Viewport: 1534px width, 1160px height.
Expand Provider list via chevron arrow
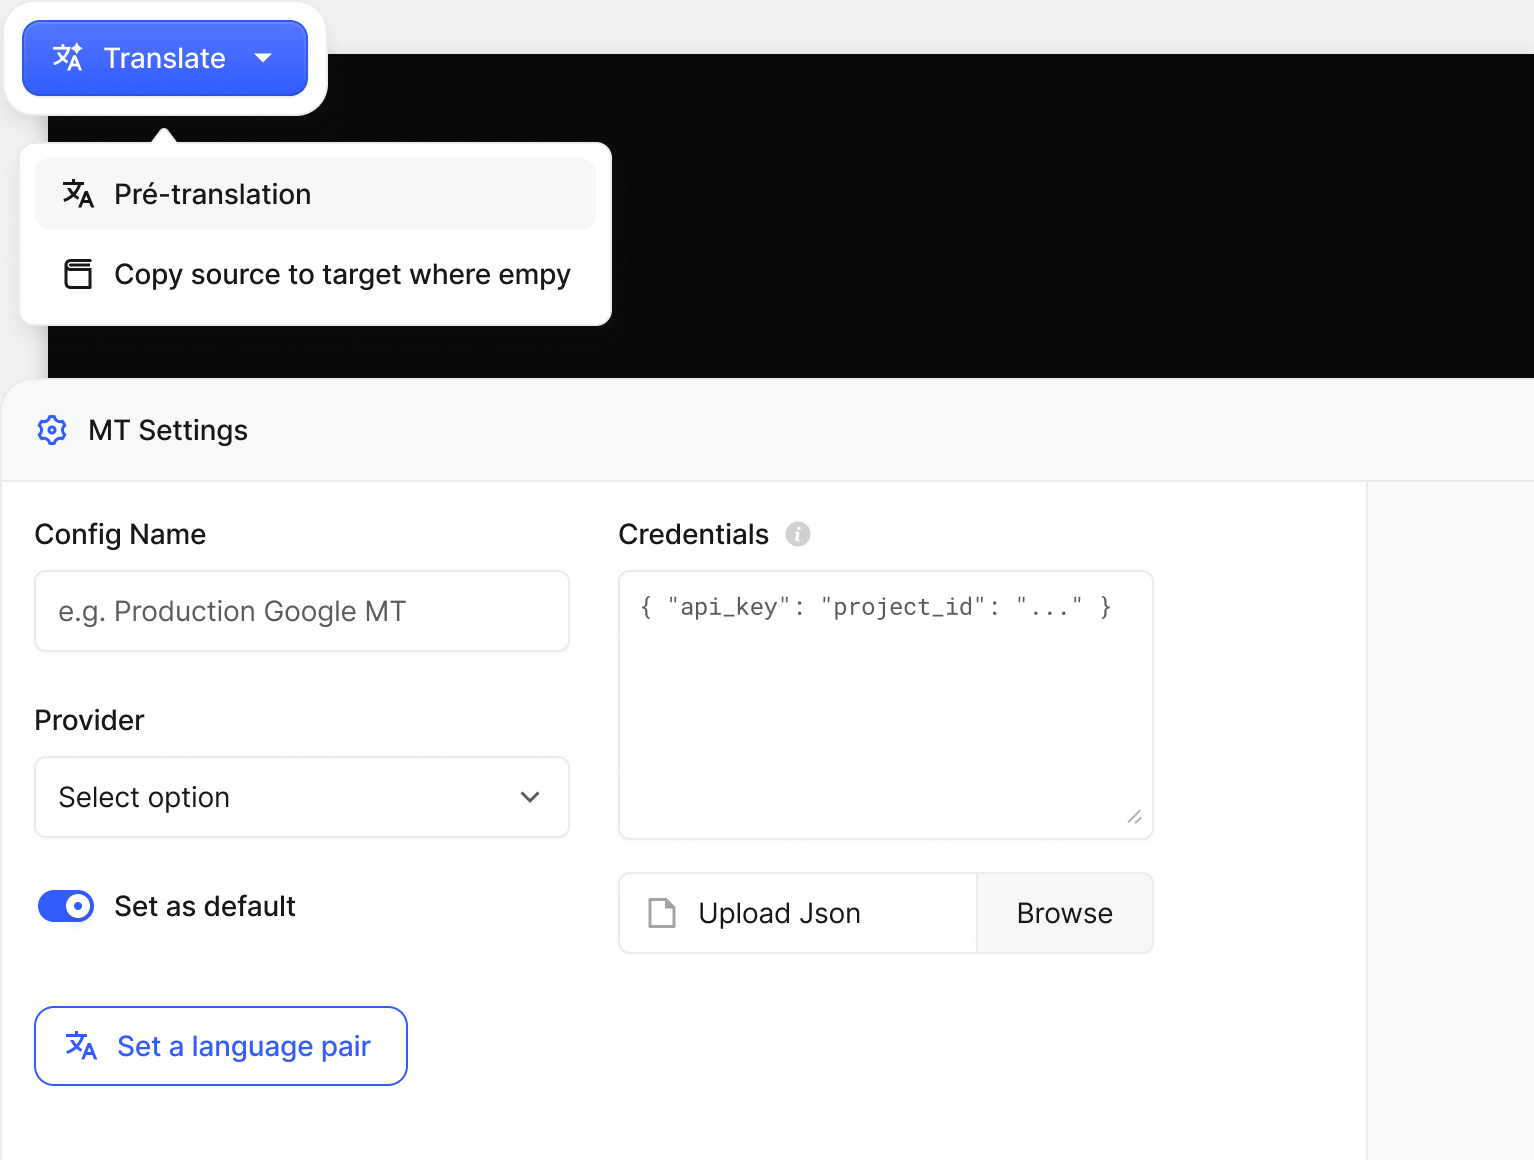(530, 797)
